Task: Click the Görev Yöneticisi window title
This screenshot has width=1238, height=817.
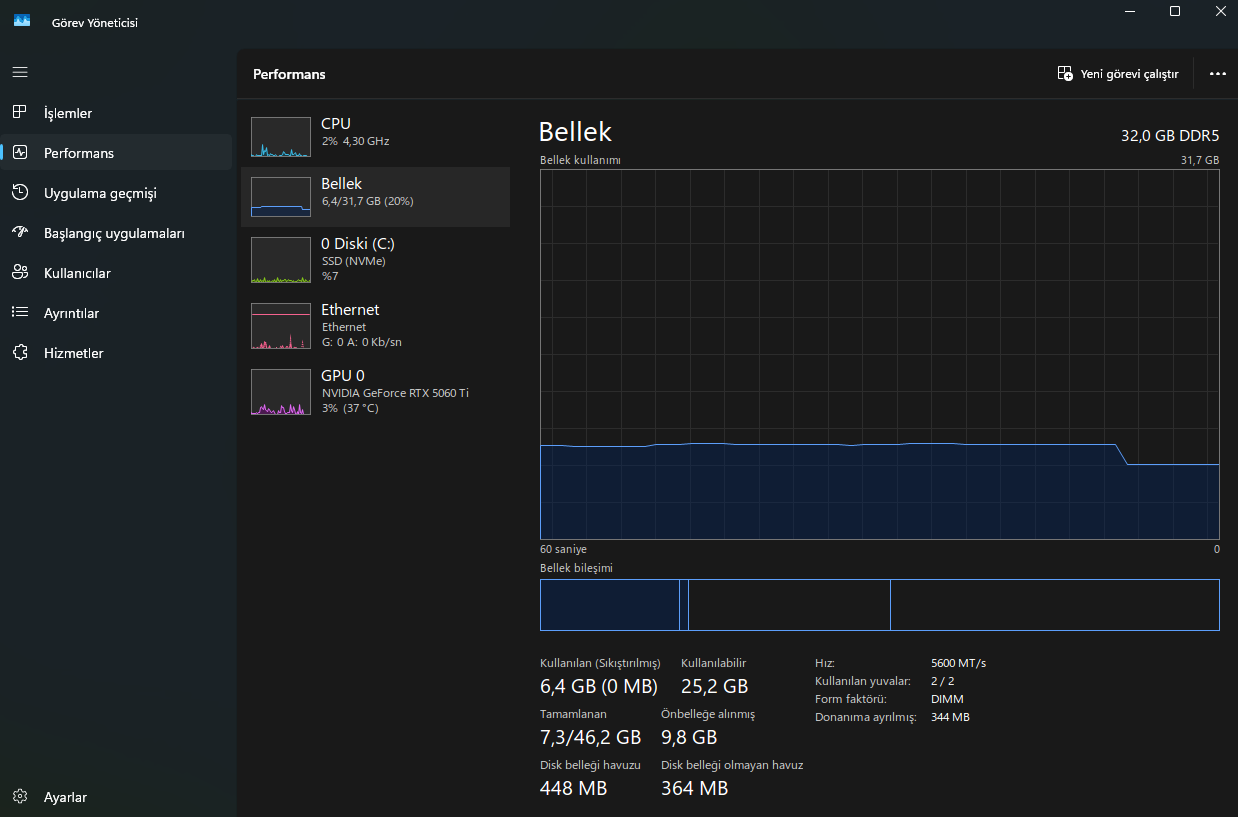Action: pyautogui.click(x=95, y=22)
